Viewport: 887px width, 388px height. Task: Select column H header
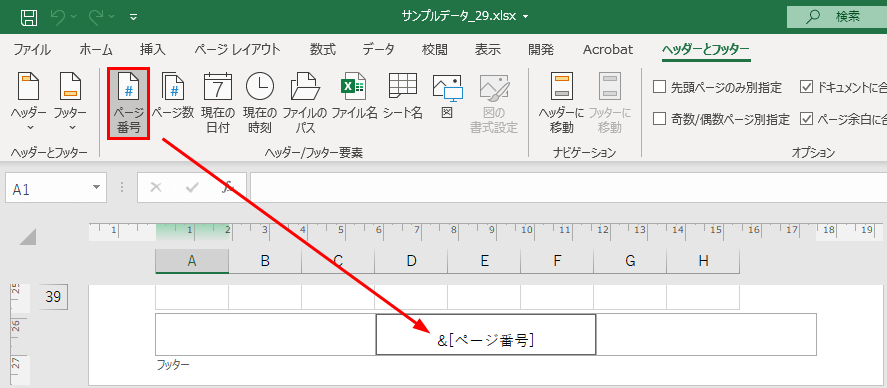703,261
